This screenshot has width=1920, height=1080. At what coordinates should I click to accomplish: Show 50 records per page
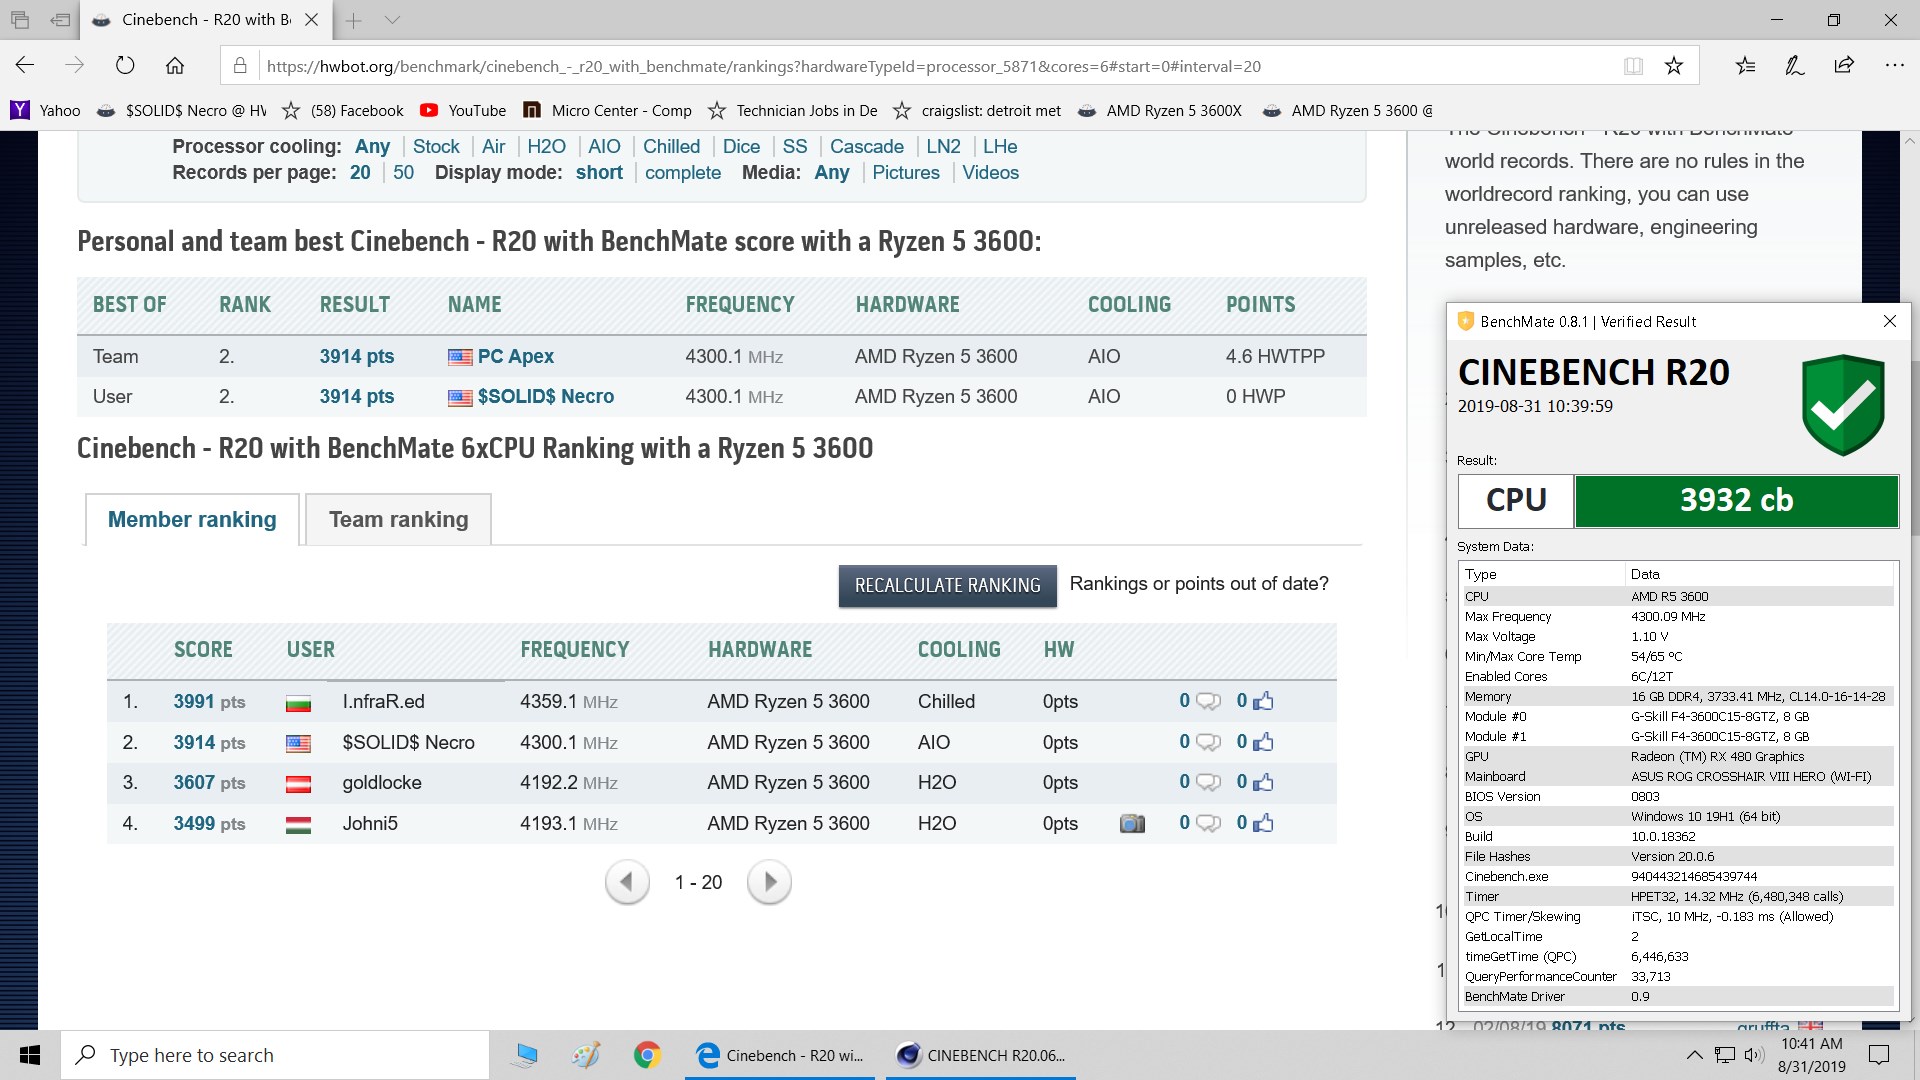[x=403, y=173]
